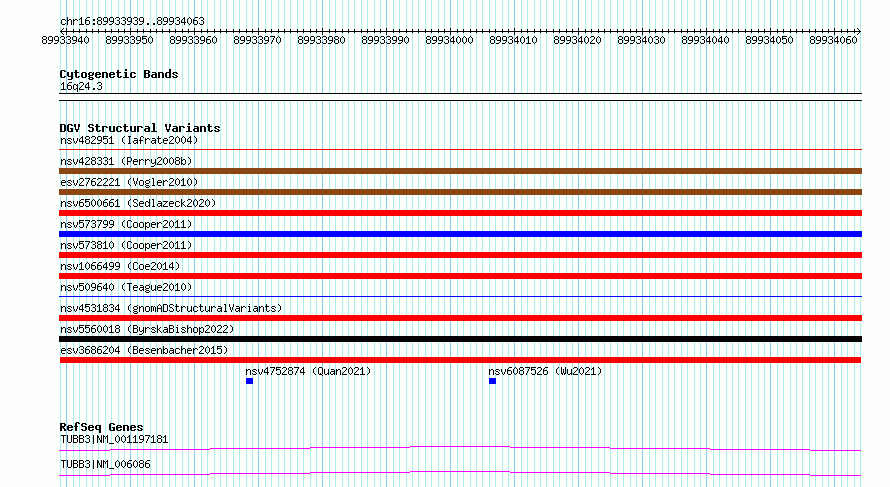Click ruler position 89933950

(129, 40)
